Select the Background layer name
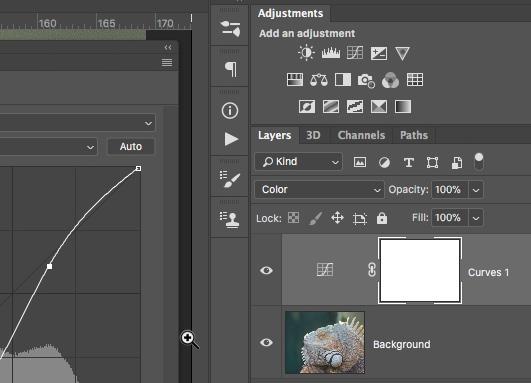Screen dimensions: 531x383 pos(402,344)
